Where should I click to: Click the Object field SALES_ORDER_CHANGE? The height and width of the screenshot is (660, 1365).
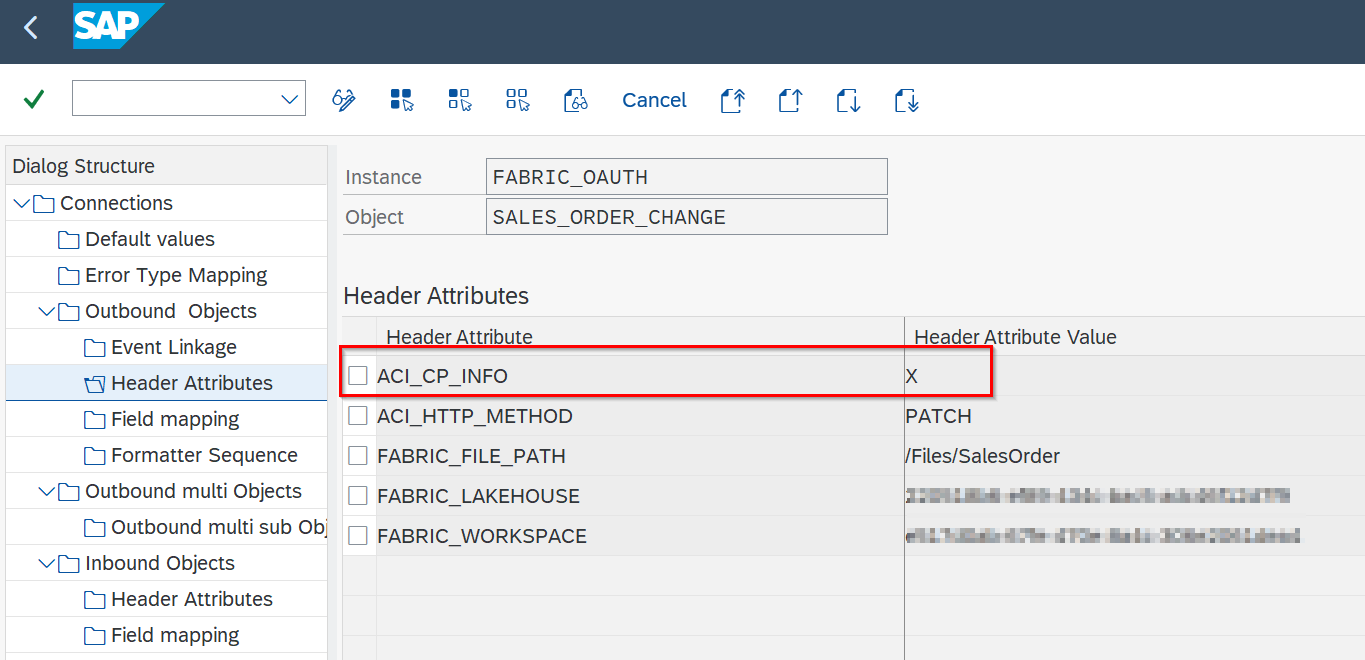point(686,217)
